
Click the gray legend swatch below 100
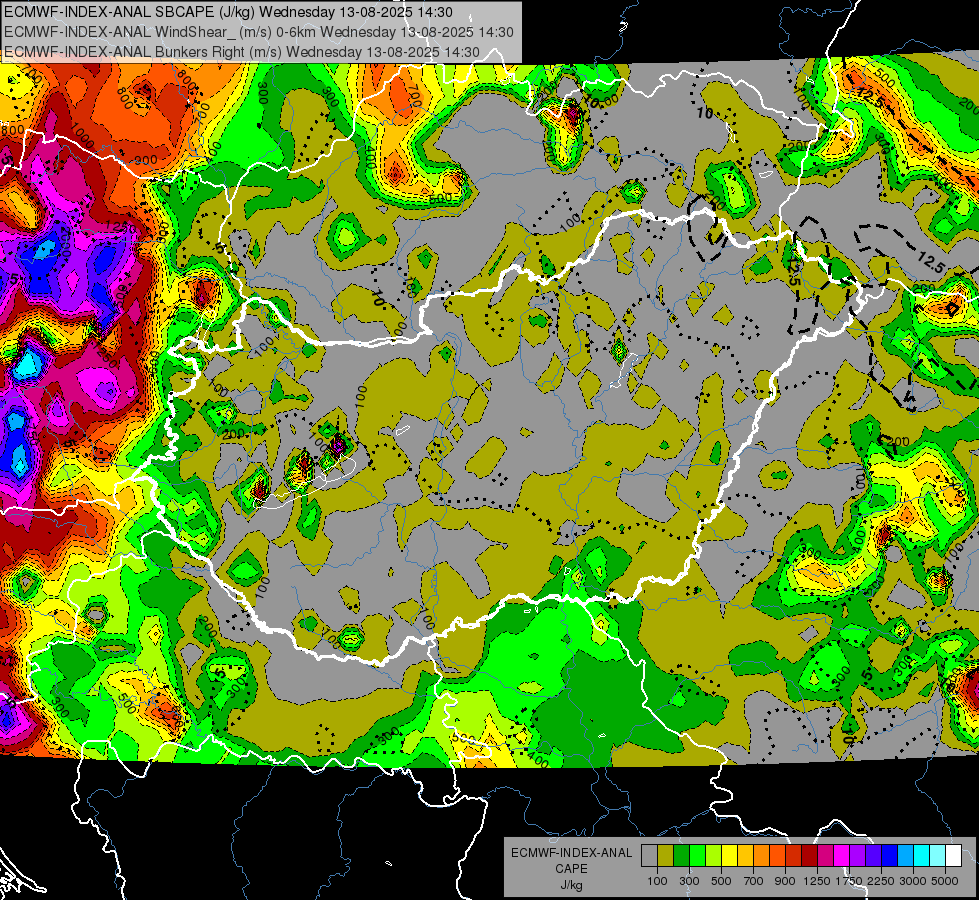649,856
